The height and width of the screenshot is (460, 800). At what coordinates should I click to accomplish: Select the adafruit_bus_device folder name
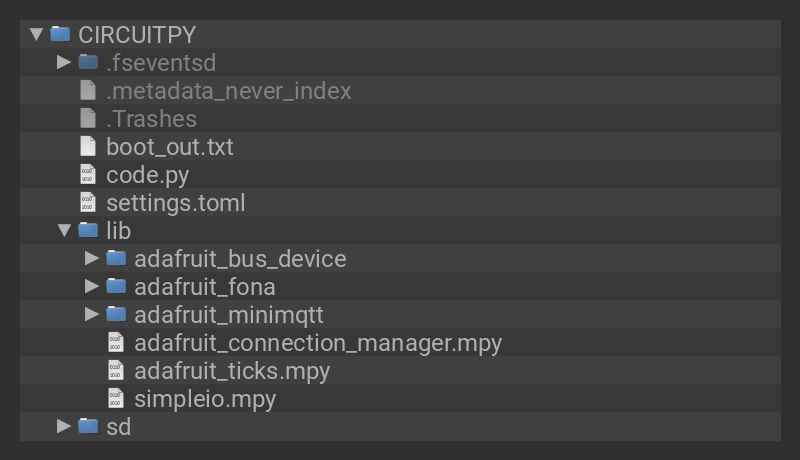pyautogui.click(x=240, y=259)
